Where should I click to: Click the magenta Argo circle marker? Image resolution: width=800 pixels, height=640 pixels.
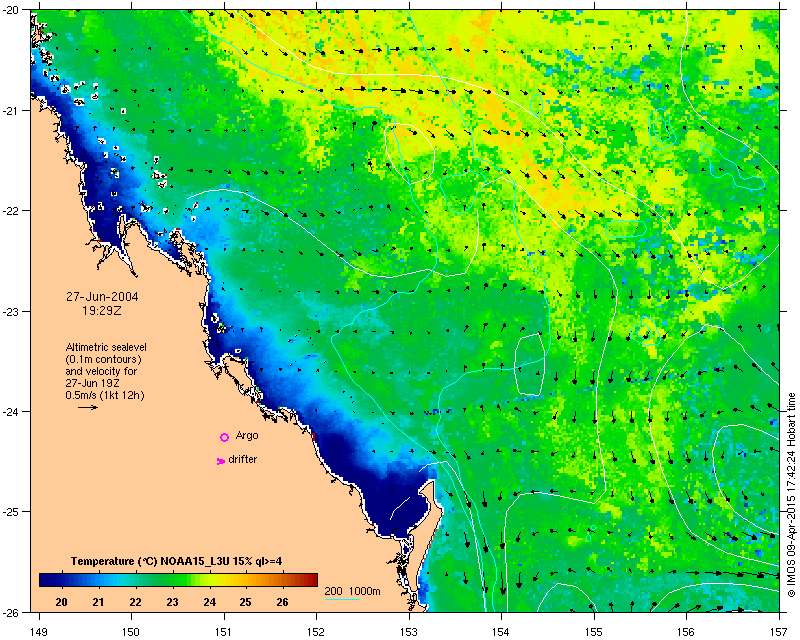pyautogui.click(x=224, y=437)
